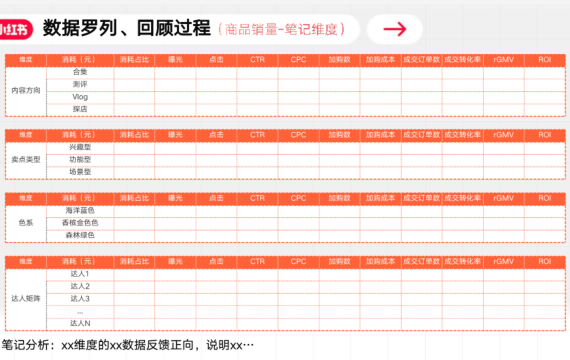
Task: Click 消耗(元) header in 内容方向 table
Action: (79, 60)
